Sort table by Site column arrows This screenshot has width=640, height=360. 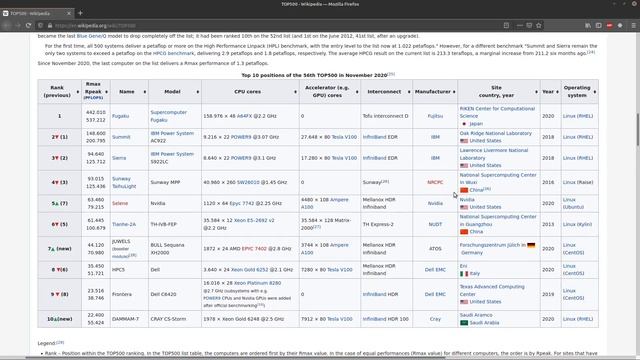pyautogui.click(x=536, y=92)
